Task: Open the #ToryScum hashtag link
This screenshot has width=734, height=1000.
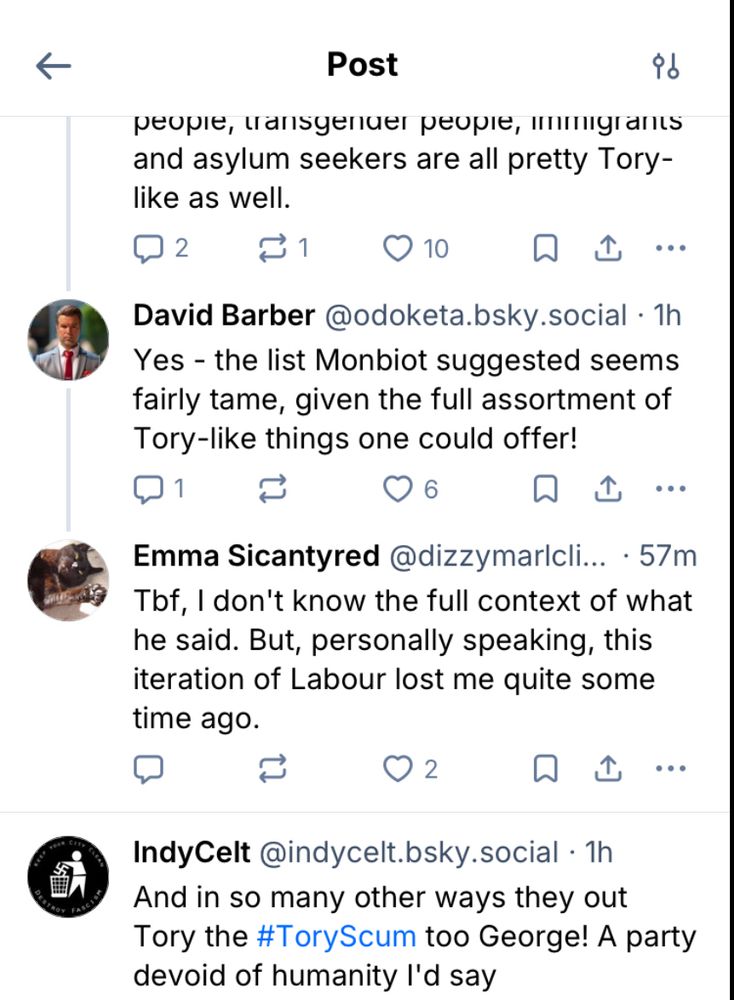Action: (x=335, y=936)
